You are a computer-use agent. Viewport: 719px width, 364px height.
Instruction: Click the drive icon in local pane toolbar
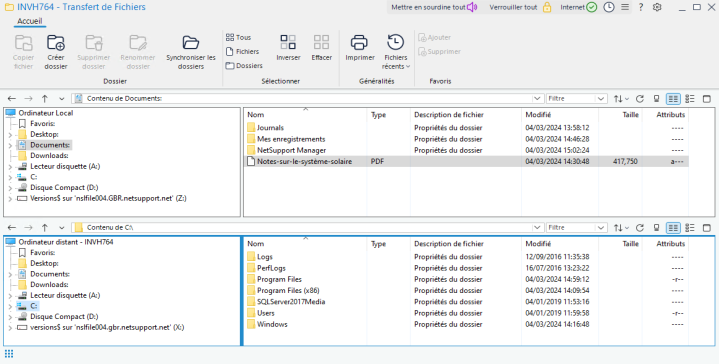[x=656, y=99]
